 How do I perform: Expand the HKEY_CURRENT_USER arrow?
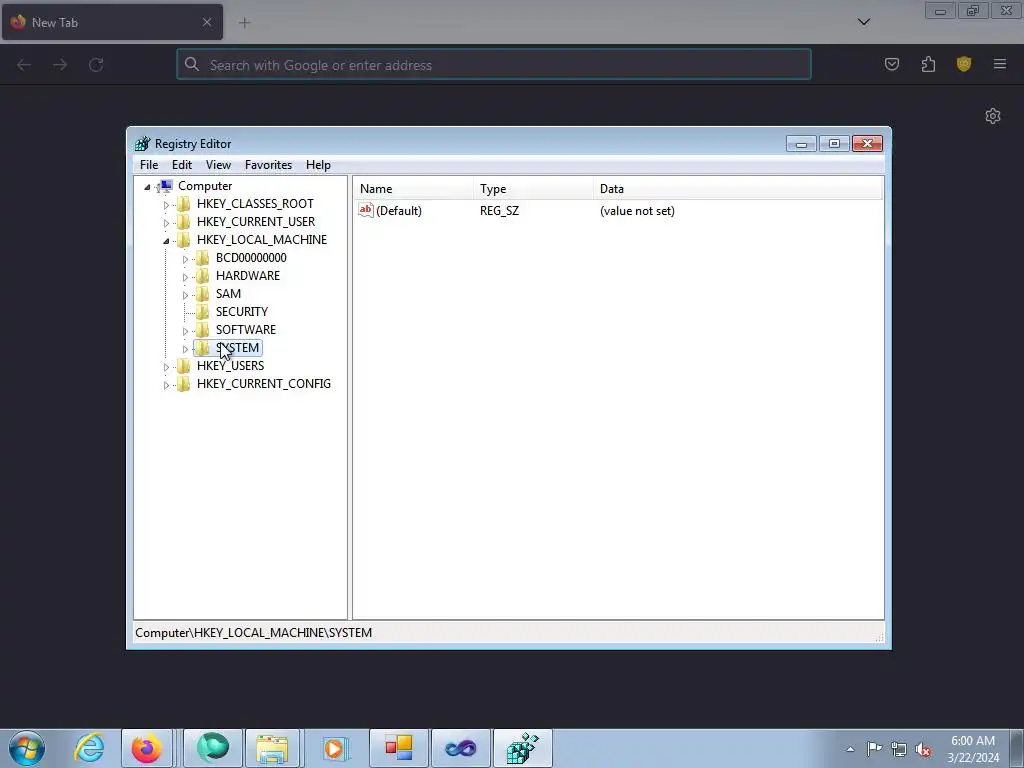[x=166, y=223]
